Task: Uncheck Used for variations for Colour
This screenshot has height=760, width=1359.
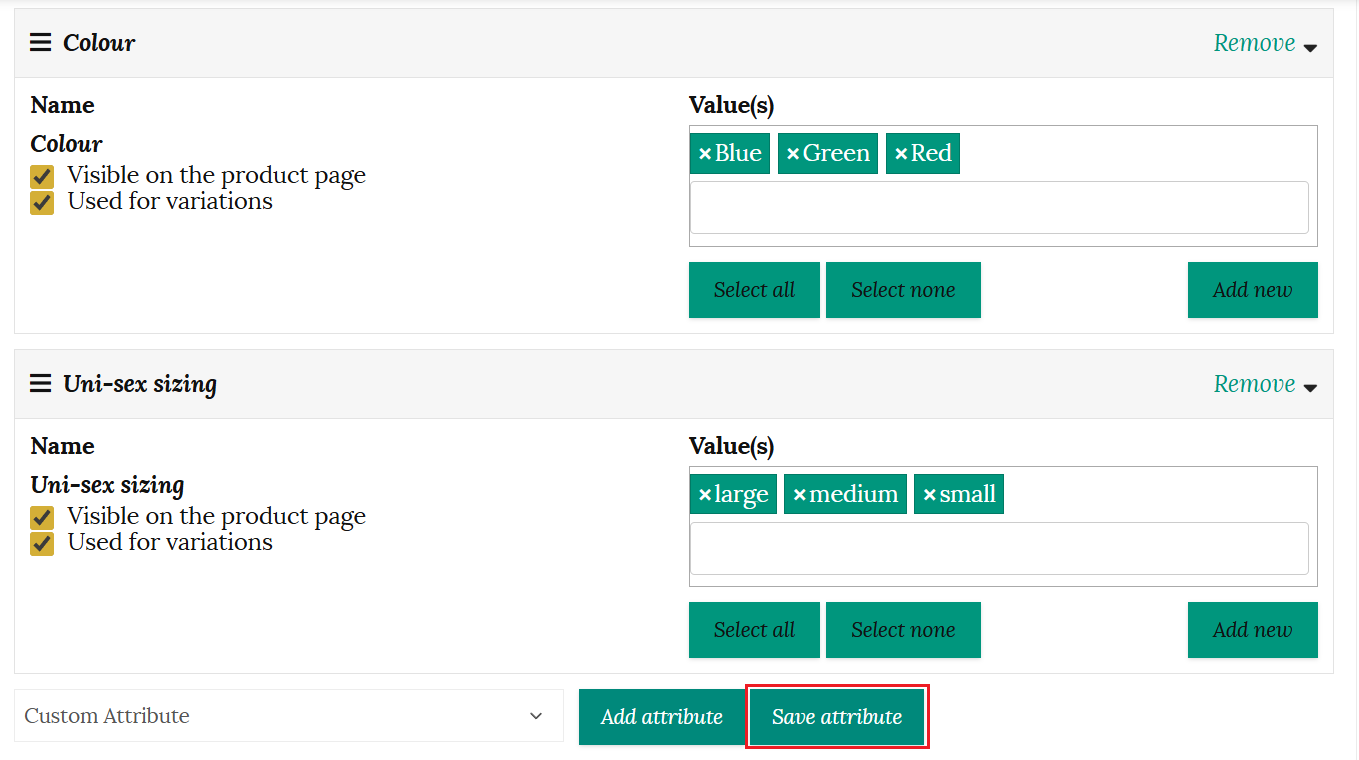Action: coord(42,203)
